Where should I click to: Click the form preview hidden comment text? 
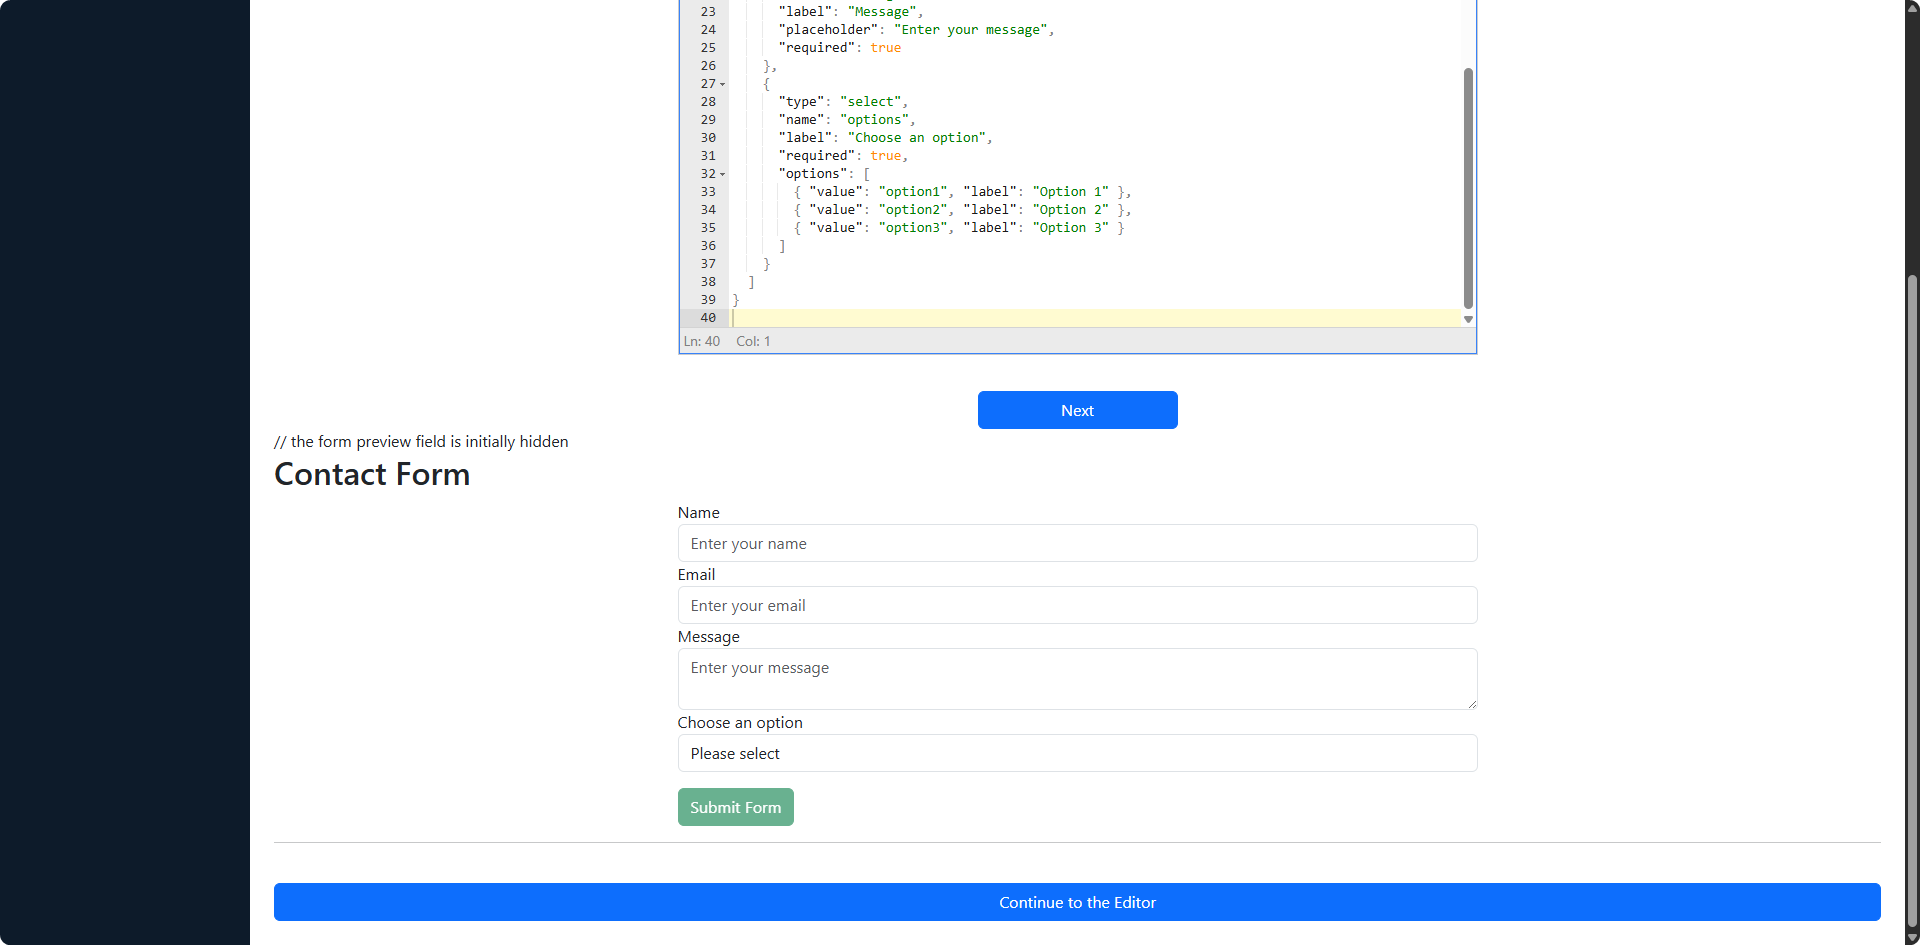coord(421,441)
